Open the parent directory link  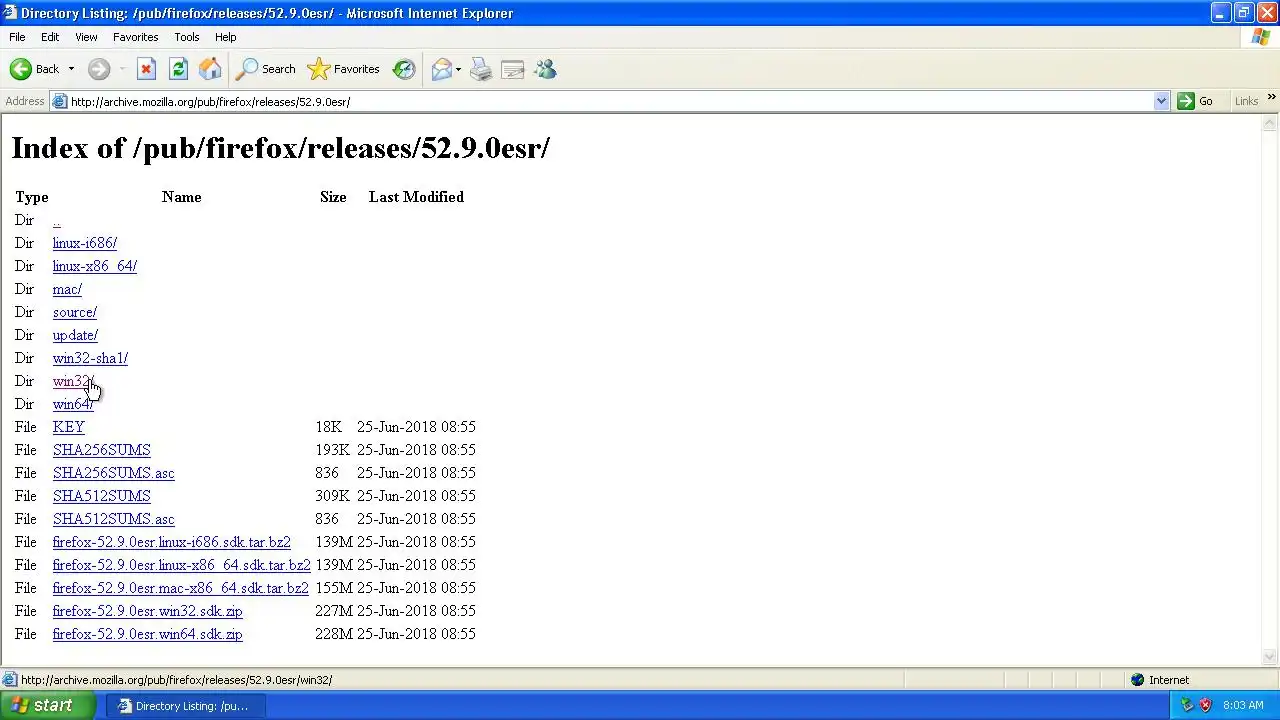coord(56,220)
